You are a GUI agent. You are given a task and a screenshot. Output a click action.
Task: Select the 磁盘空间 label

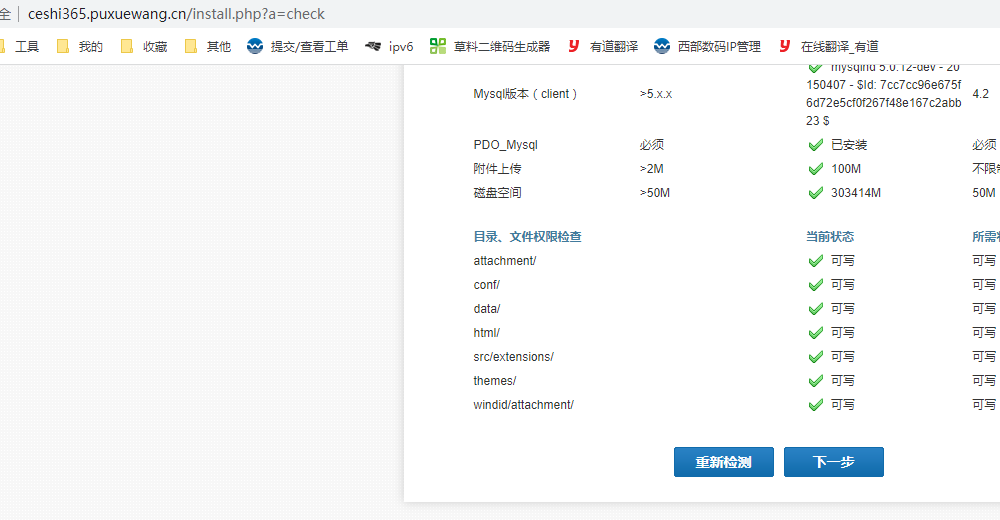[x=497, y=193]
